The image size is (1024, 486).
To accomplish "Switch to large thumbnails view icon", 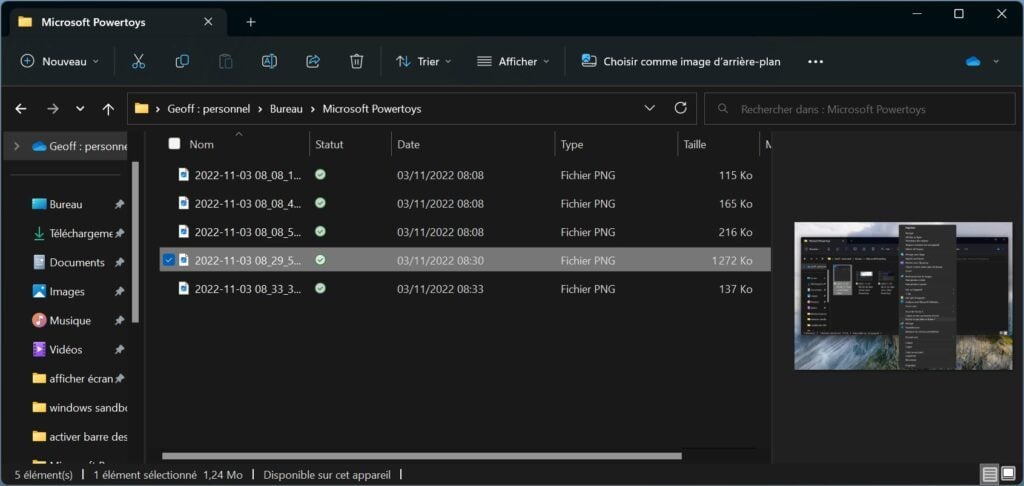I will 1008,474.
